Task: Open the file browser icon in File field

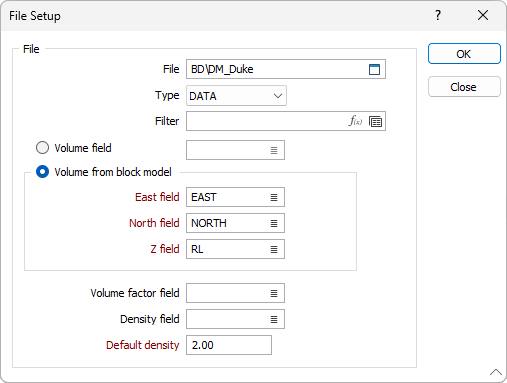Action: point(374,69)
